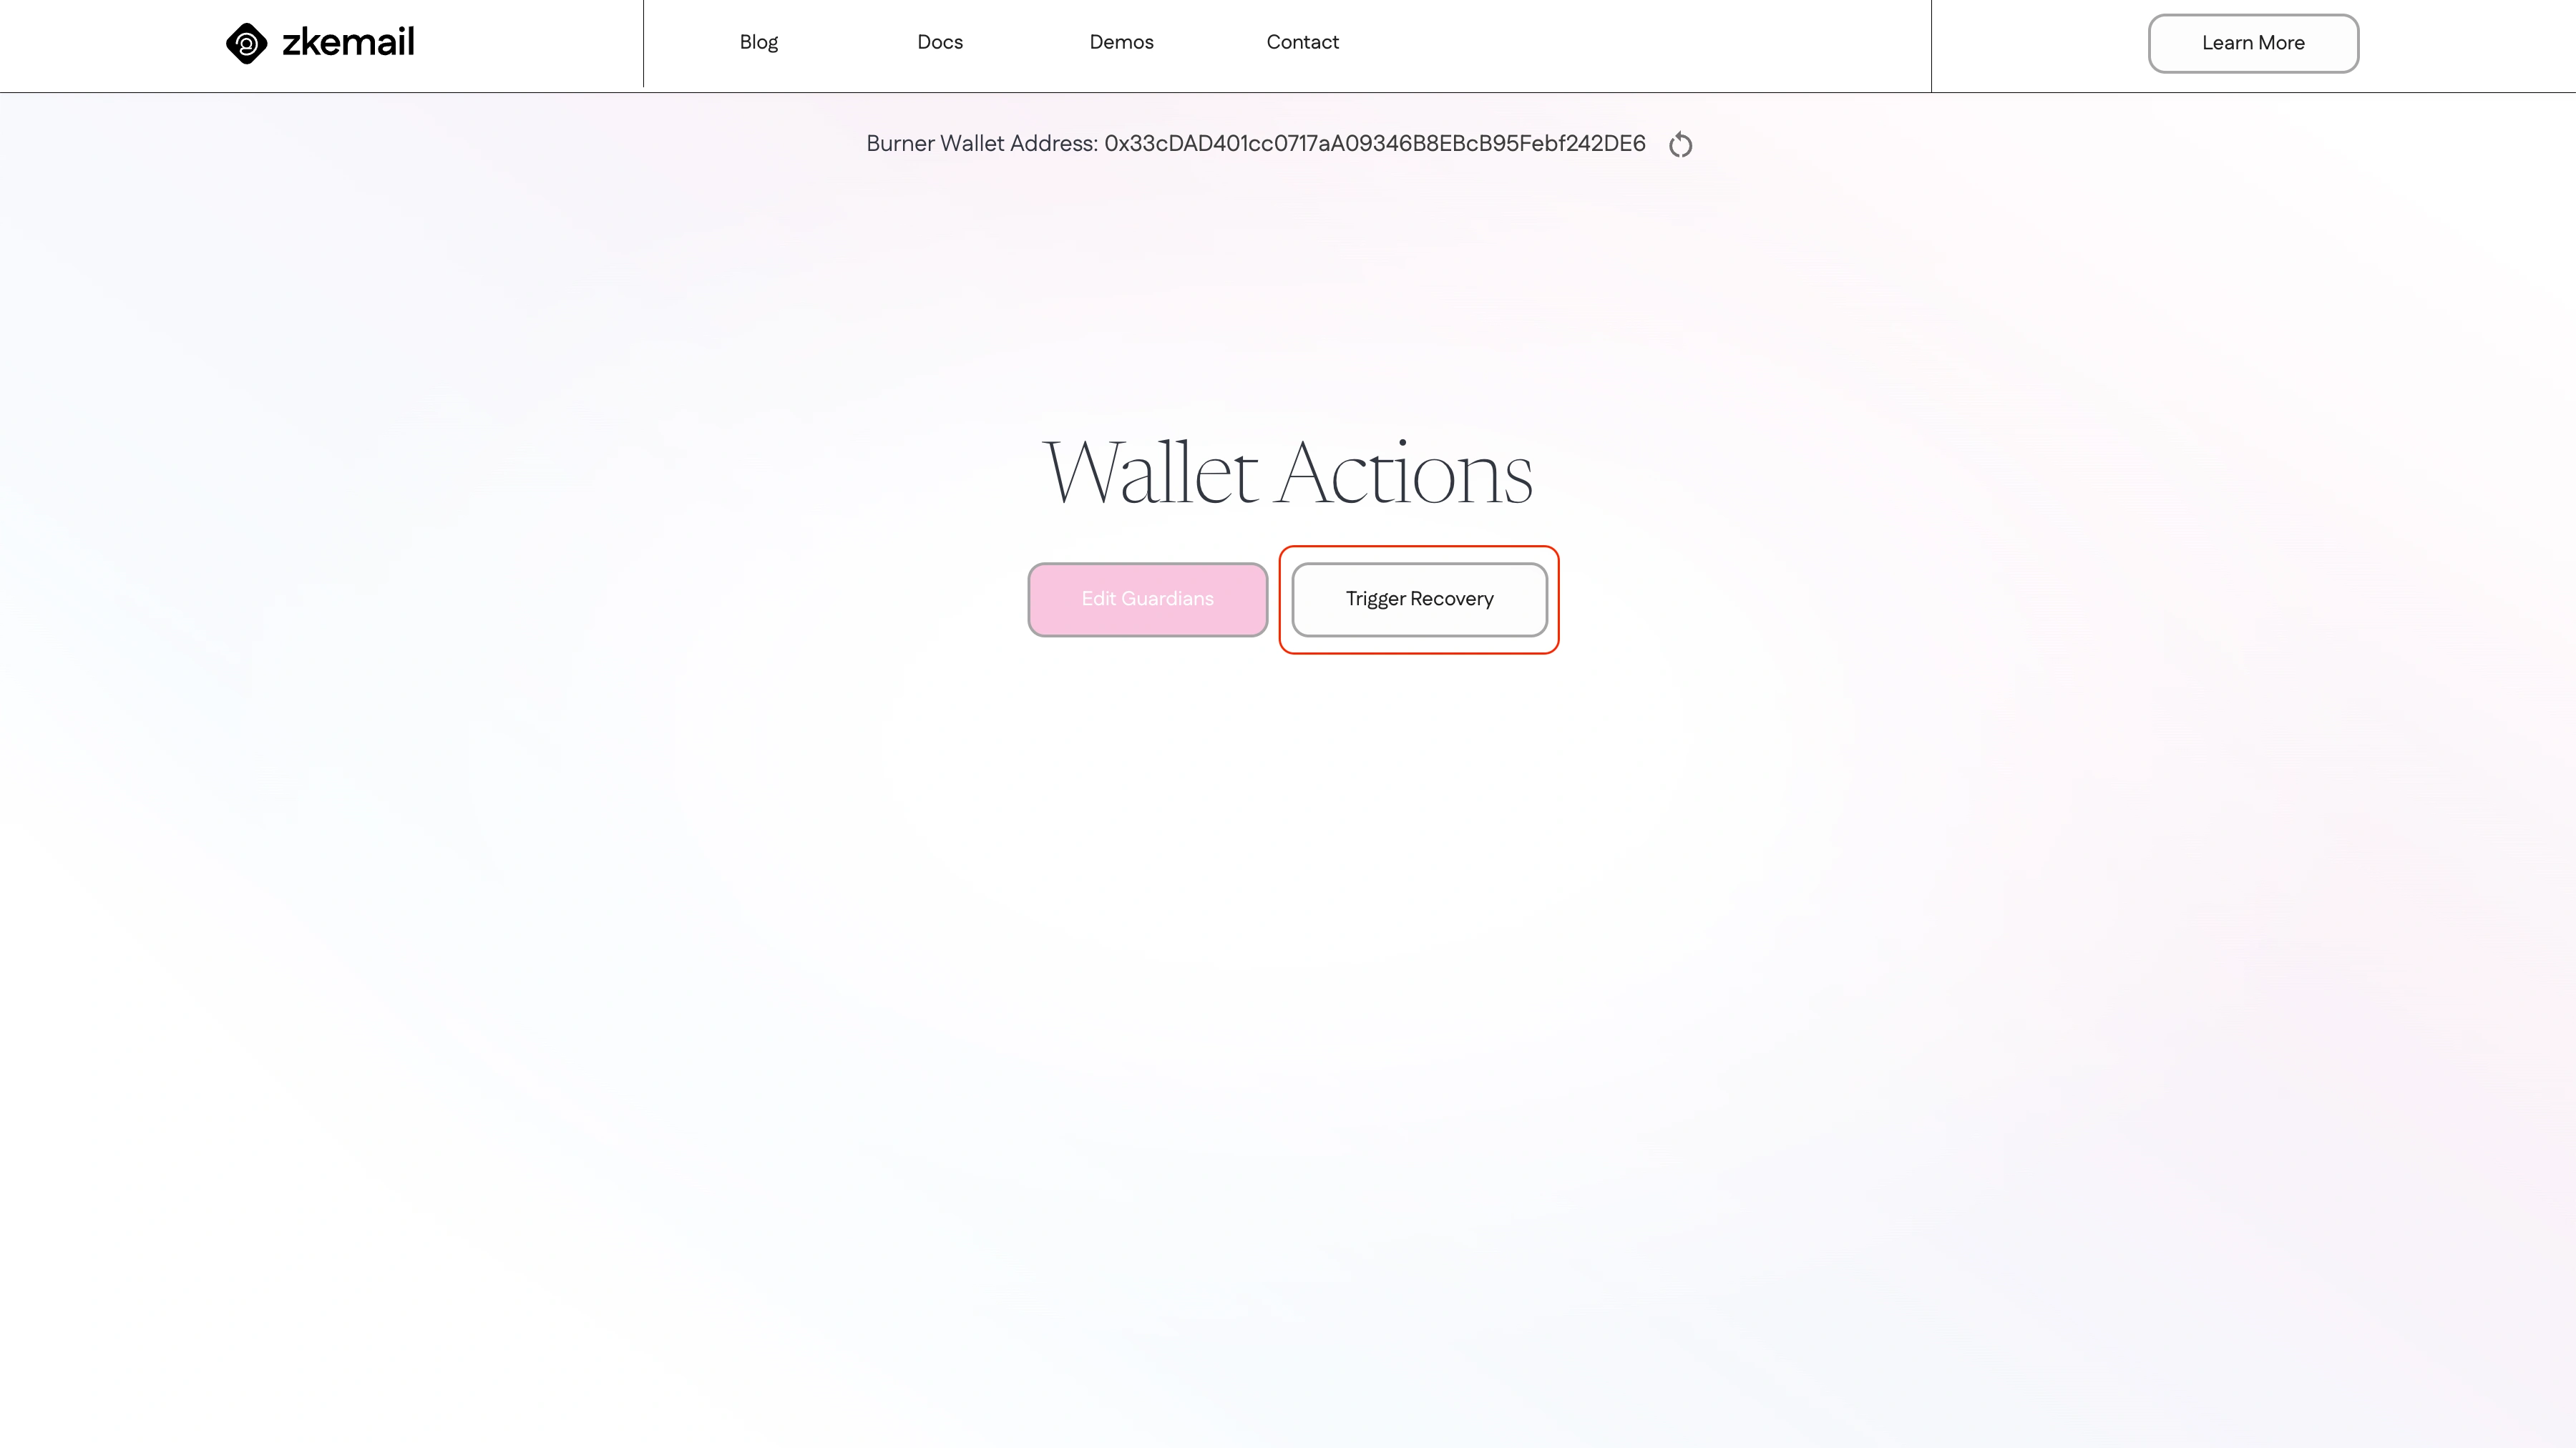Click the Contact navigation link
This screenshot has width=2576, height=1448.
(x=1302, y=42)
